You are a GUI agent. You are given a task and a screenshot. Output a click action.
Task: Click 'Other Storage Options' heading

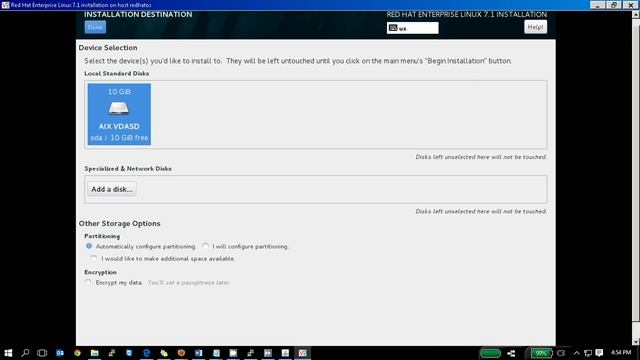click(119, 224)
